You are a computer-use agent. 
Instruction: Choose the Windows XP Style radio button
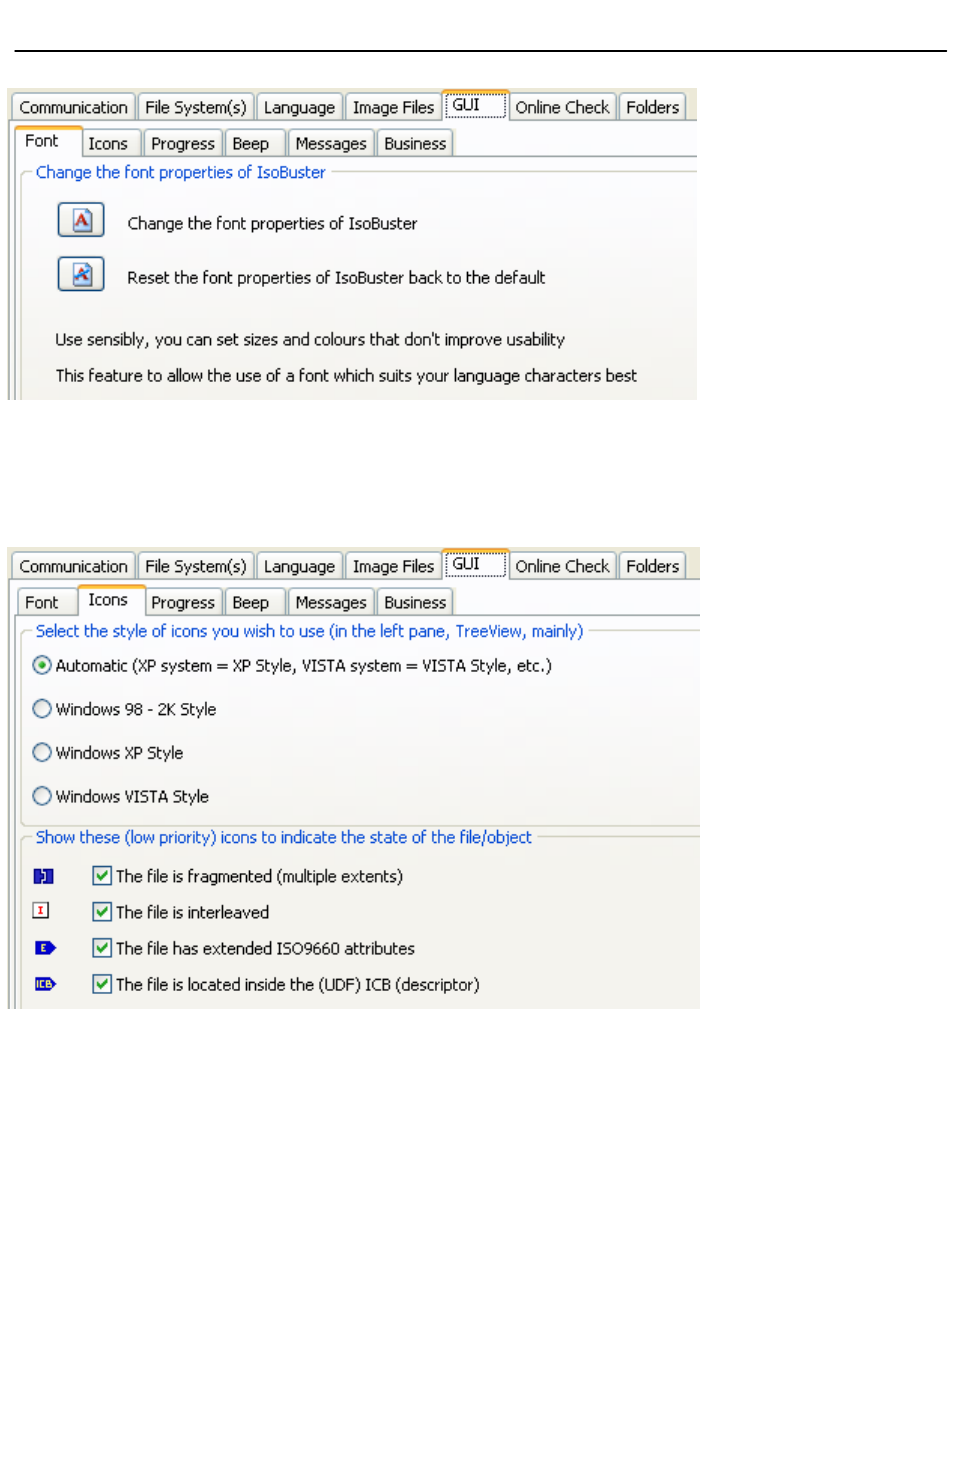pyautogui.click(x=42, y=752)
